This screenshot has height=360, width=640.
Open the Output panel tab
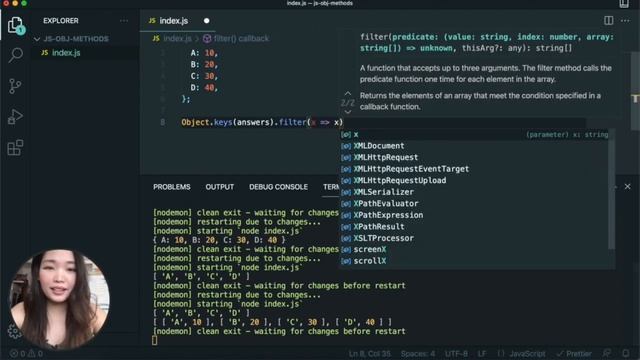click(220, 187)
